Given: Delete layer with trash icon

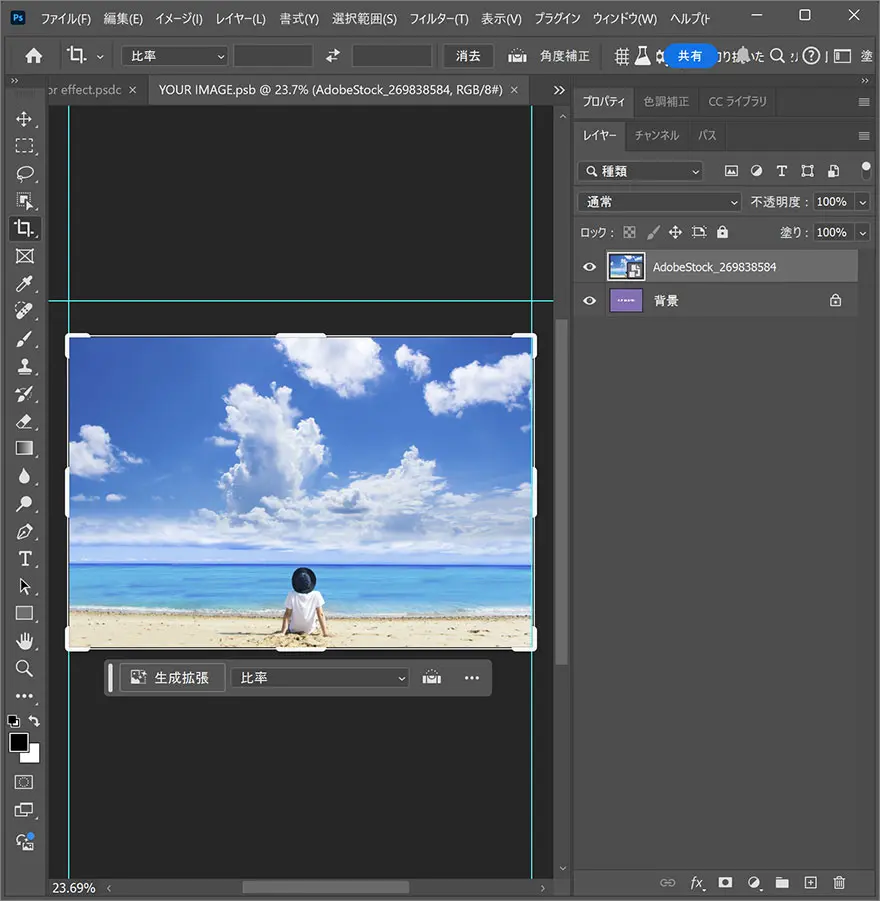Looking at the screenshot, I should [x=839, y=882].
